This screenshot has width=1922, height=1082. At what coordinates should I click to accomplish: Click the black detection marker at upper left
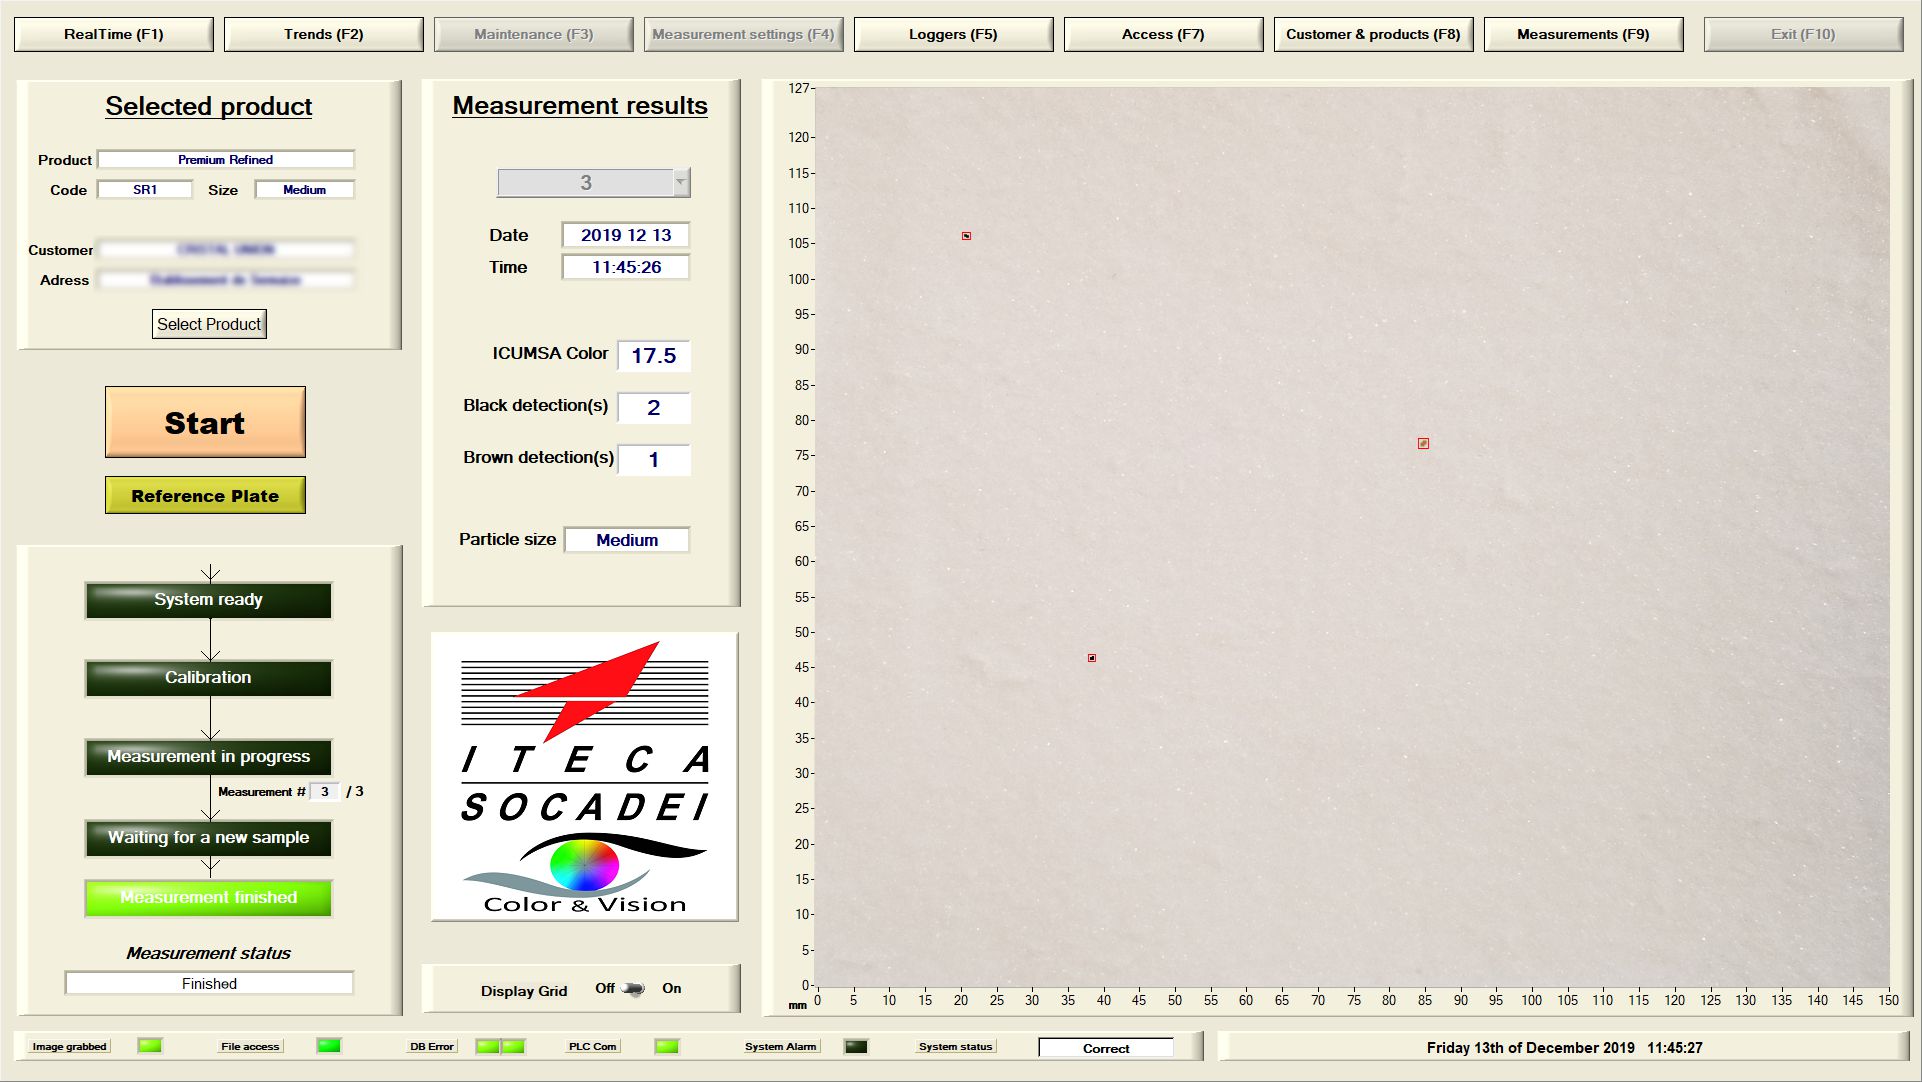[x=966, y=236]
